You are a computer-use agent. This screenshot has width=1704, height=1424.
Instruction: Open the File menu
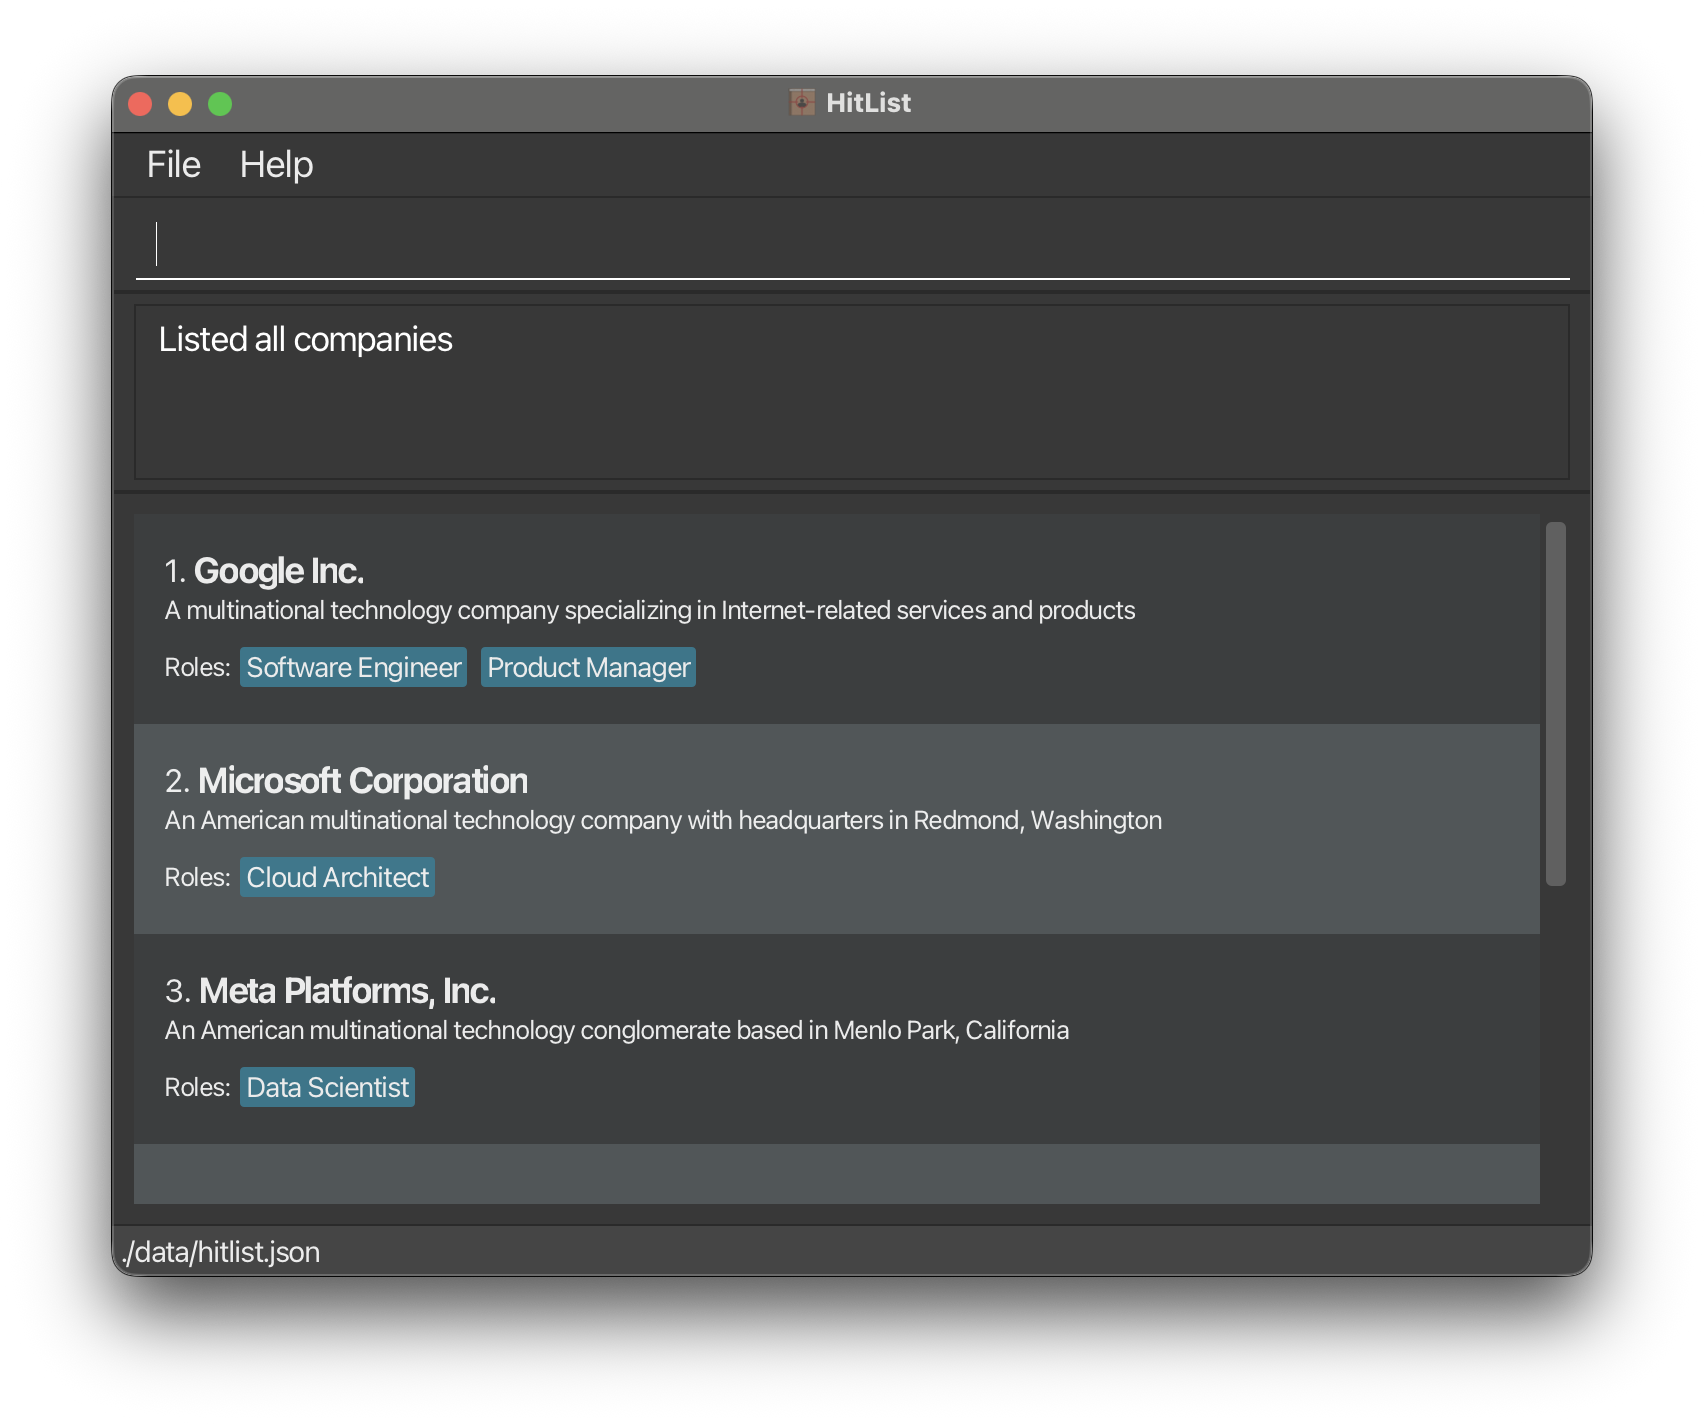pos(173,165)
